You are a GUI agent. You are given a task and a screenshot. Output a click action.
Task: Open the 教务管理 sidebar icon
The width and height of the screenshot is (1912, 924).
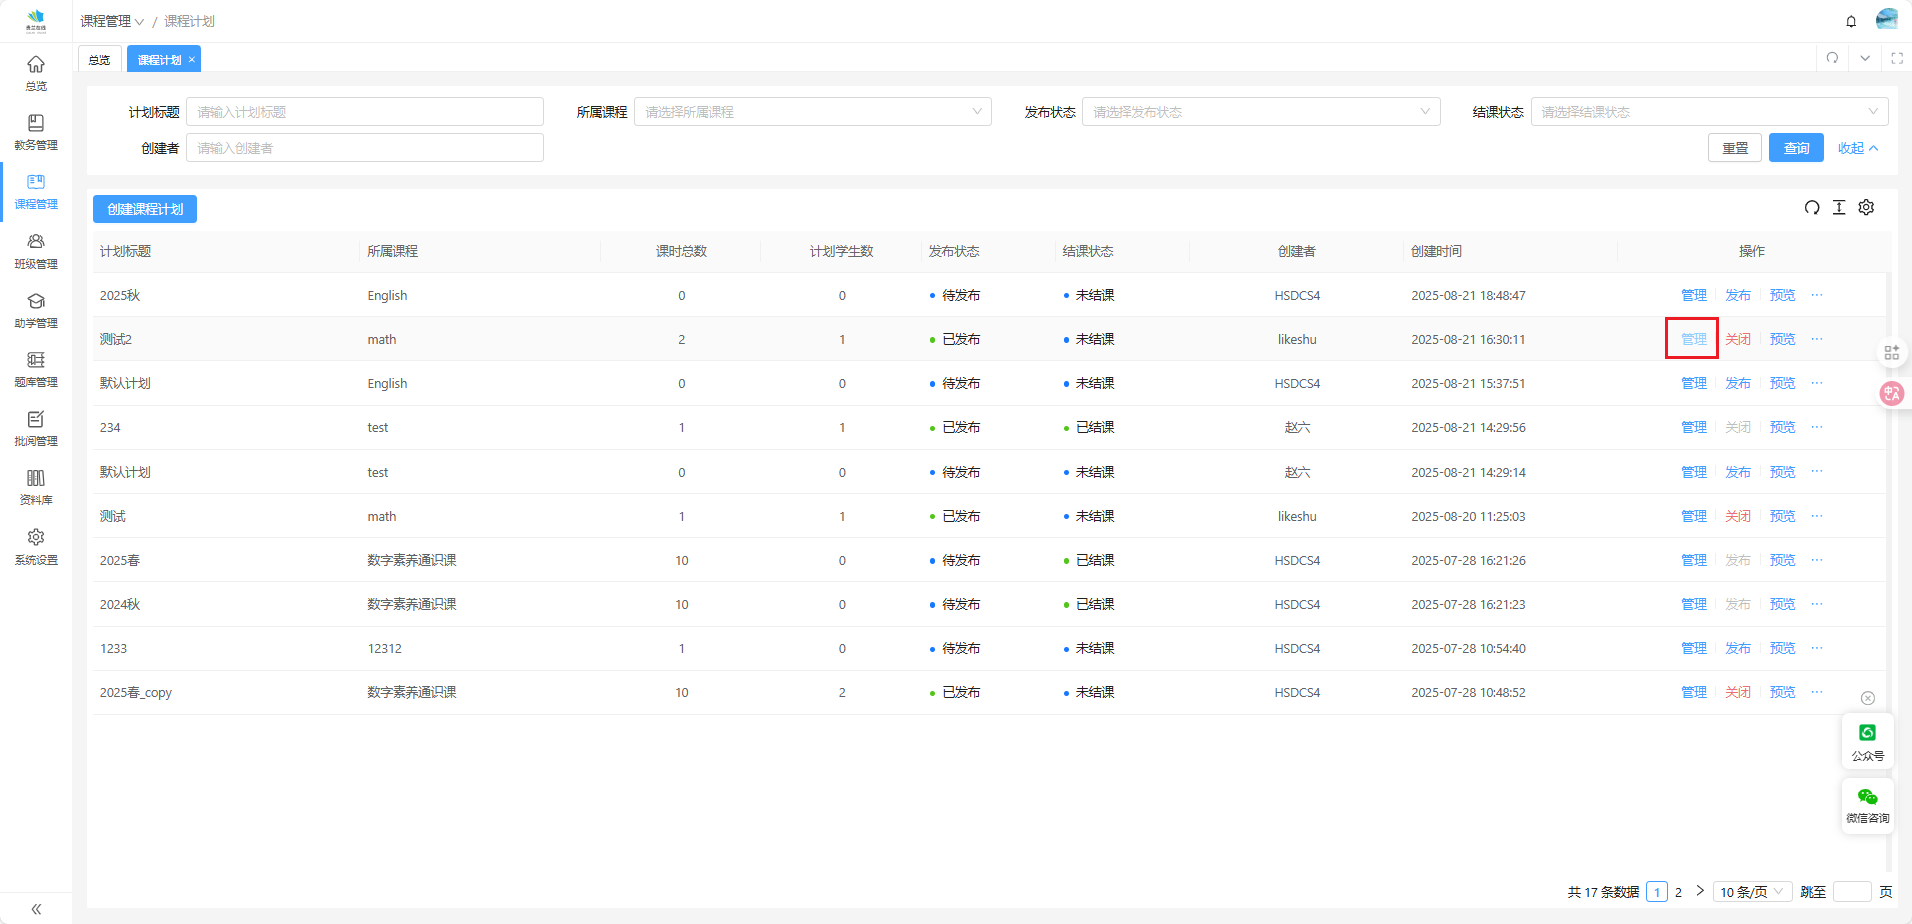click(x=36, y=131)
